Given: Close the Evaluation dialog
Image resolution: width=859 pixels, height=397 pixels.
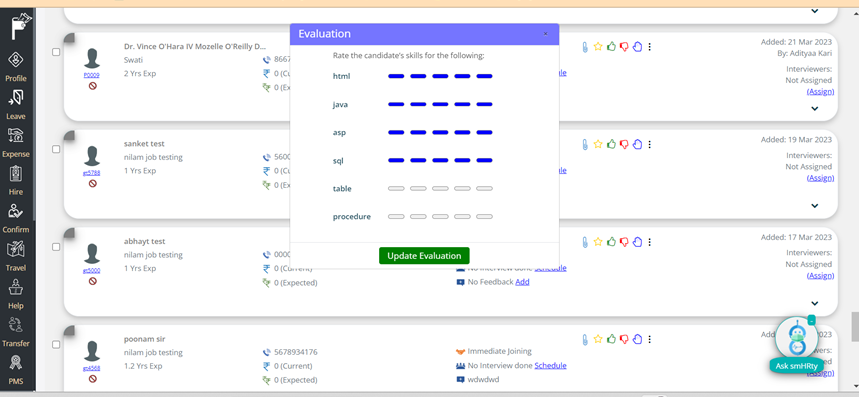Looking at the screenshot, I should [x=545, y=34].
